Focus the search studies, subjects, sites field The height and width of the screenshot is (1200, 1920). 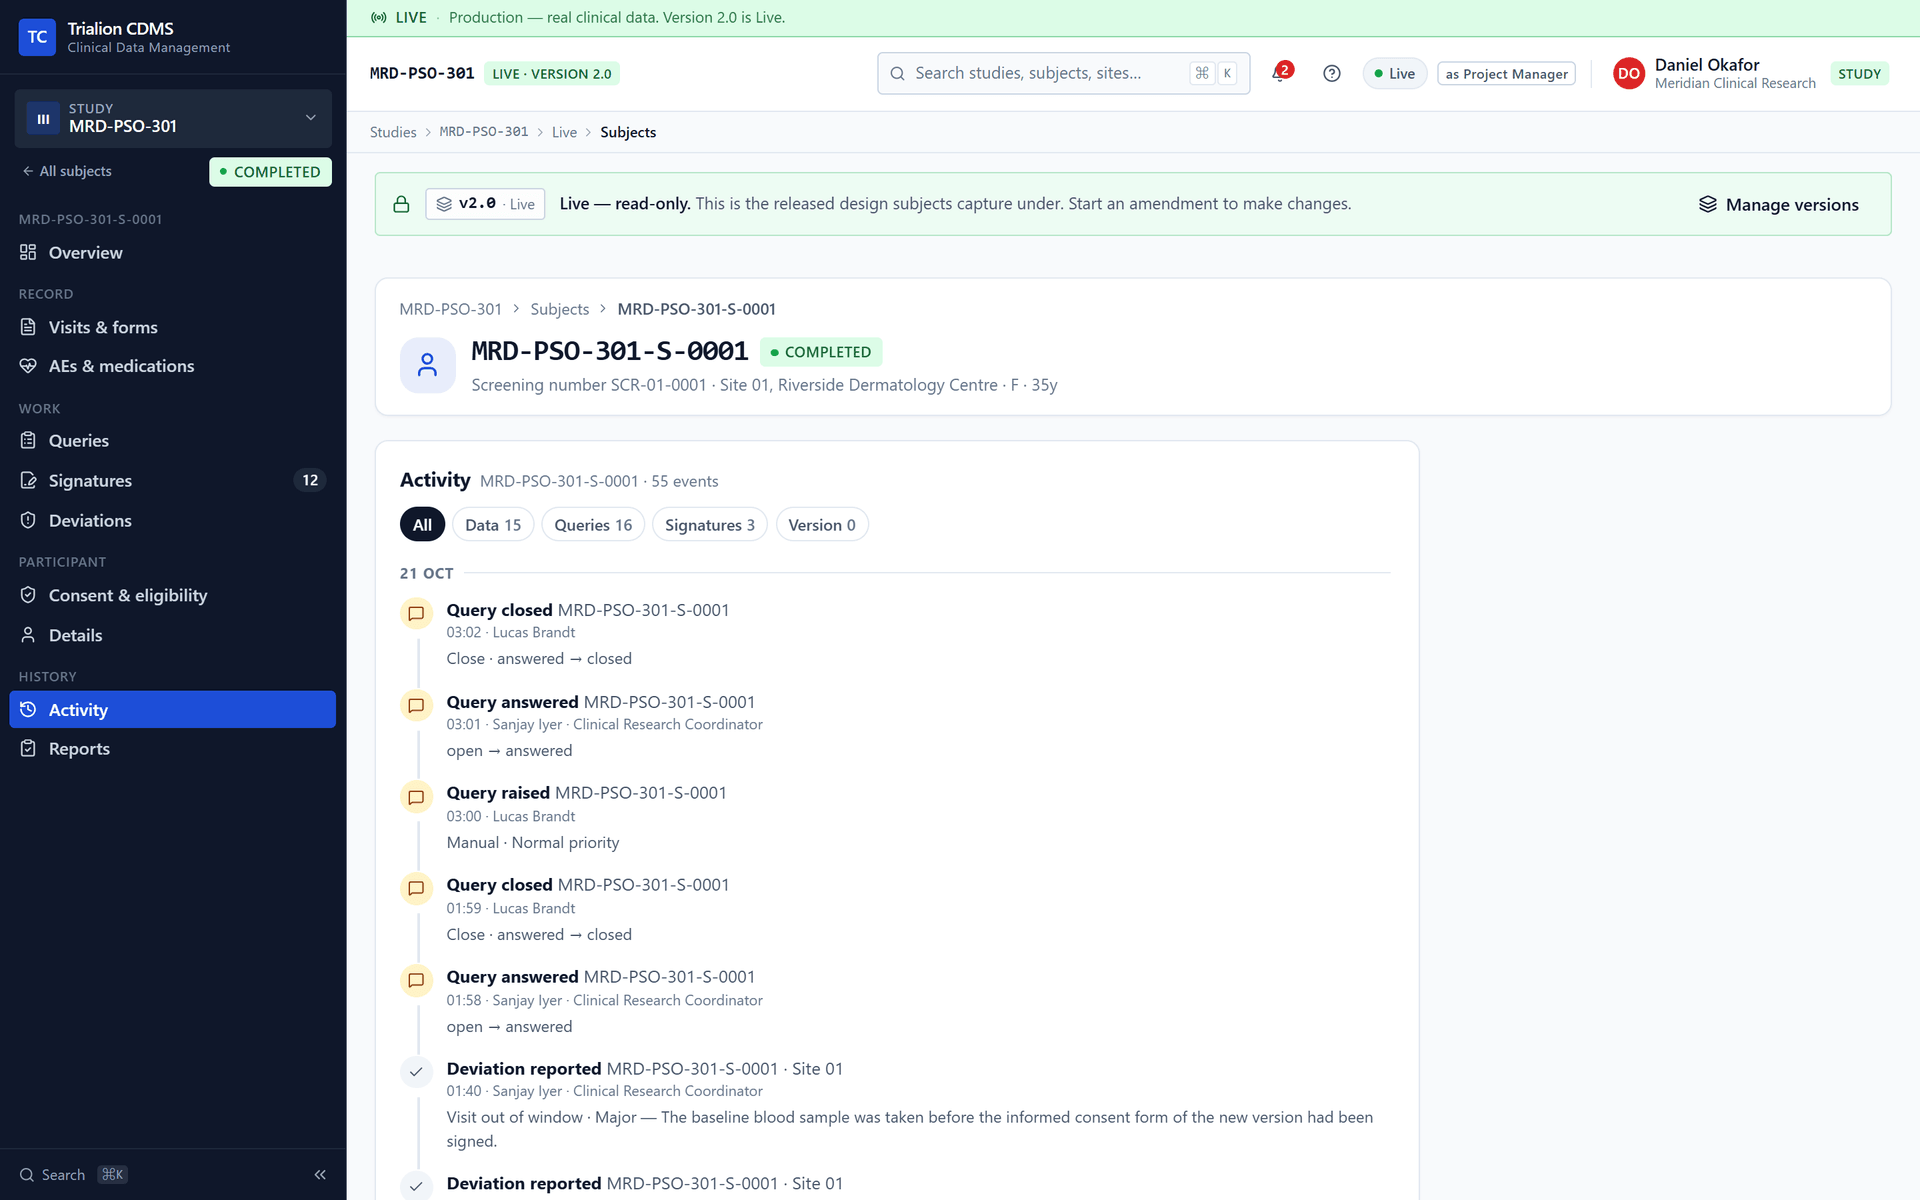pyautogui.click(x=1063, y=73)
